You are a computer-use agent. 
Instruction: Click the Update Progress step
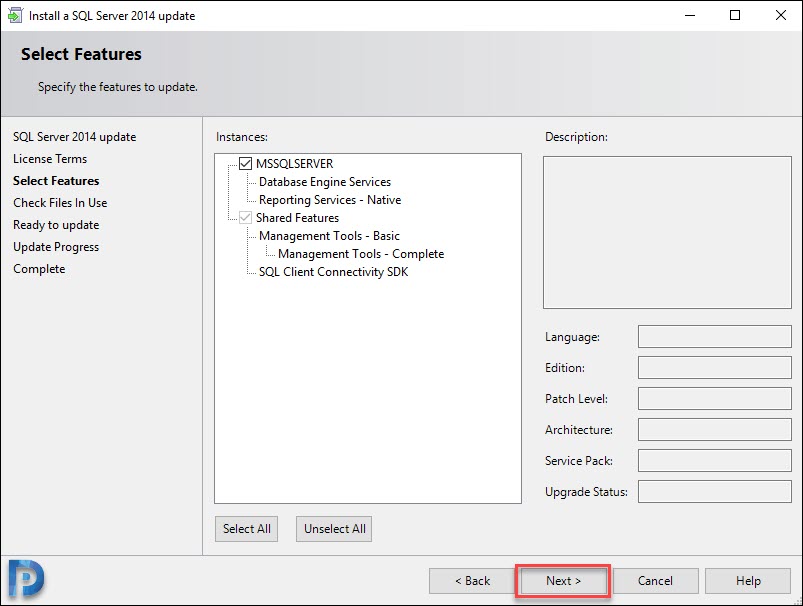(x=56, y=247)
